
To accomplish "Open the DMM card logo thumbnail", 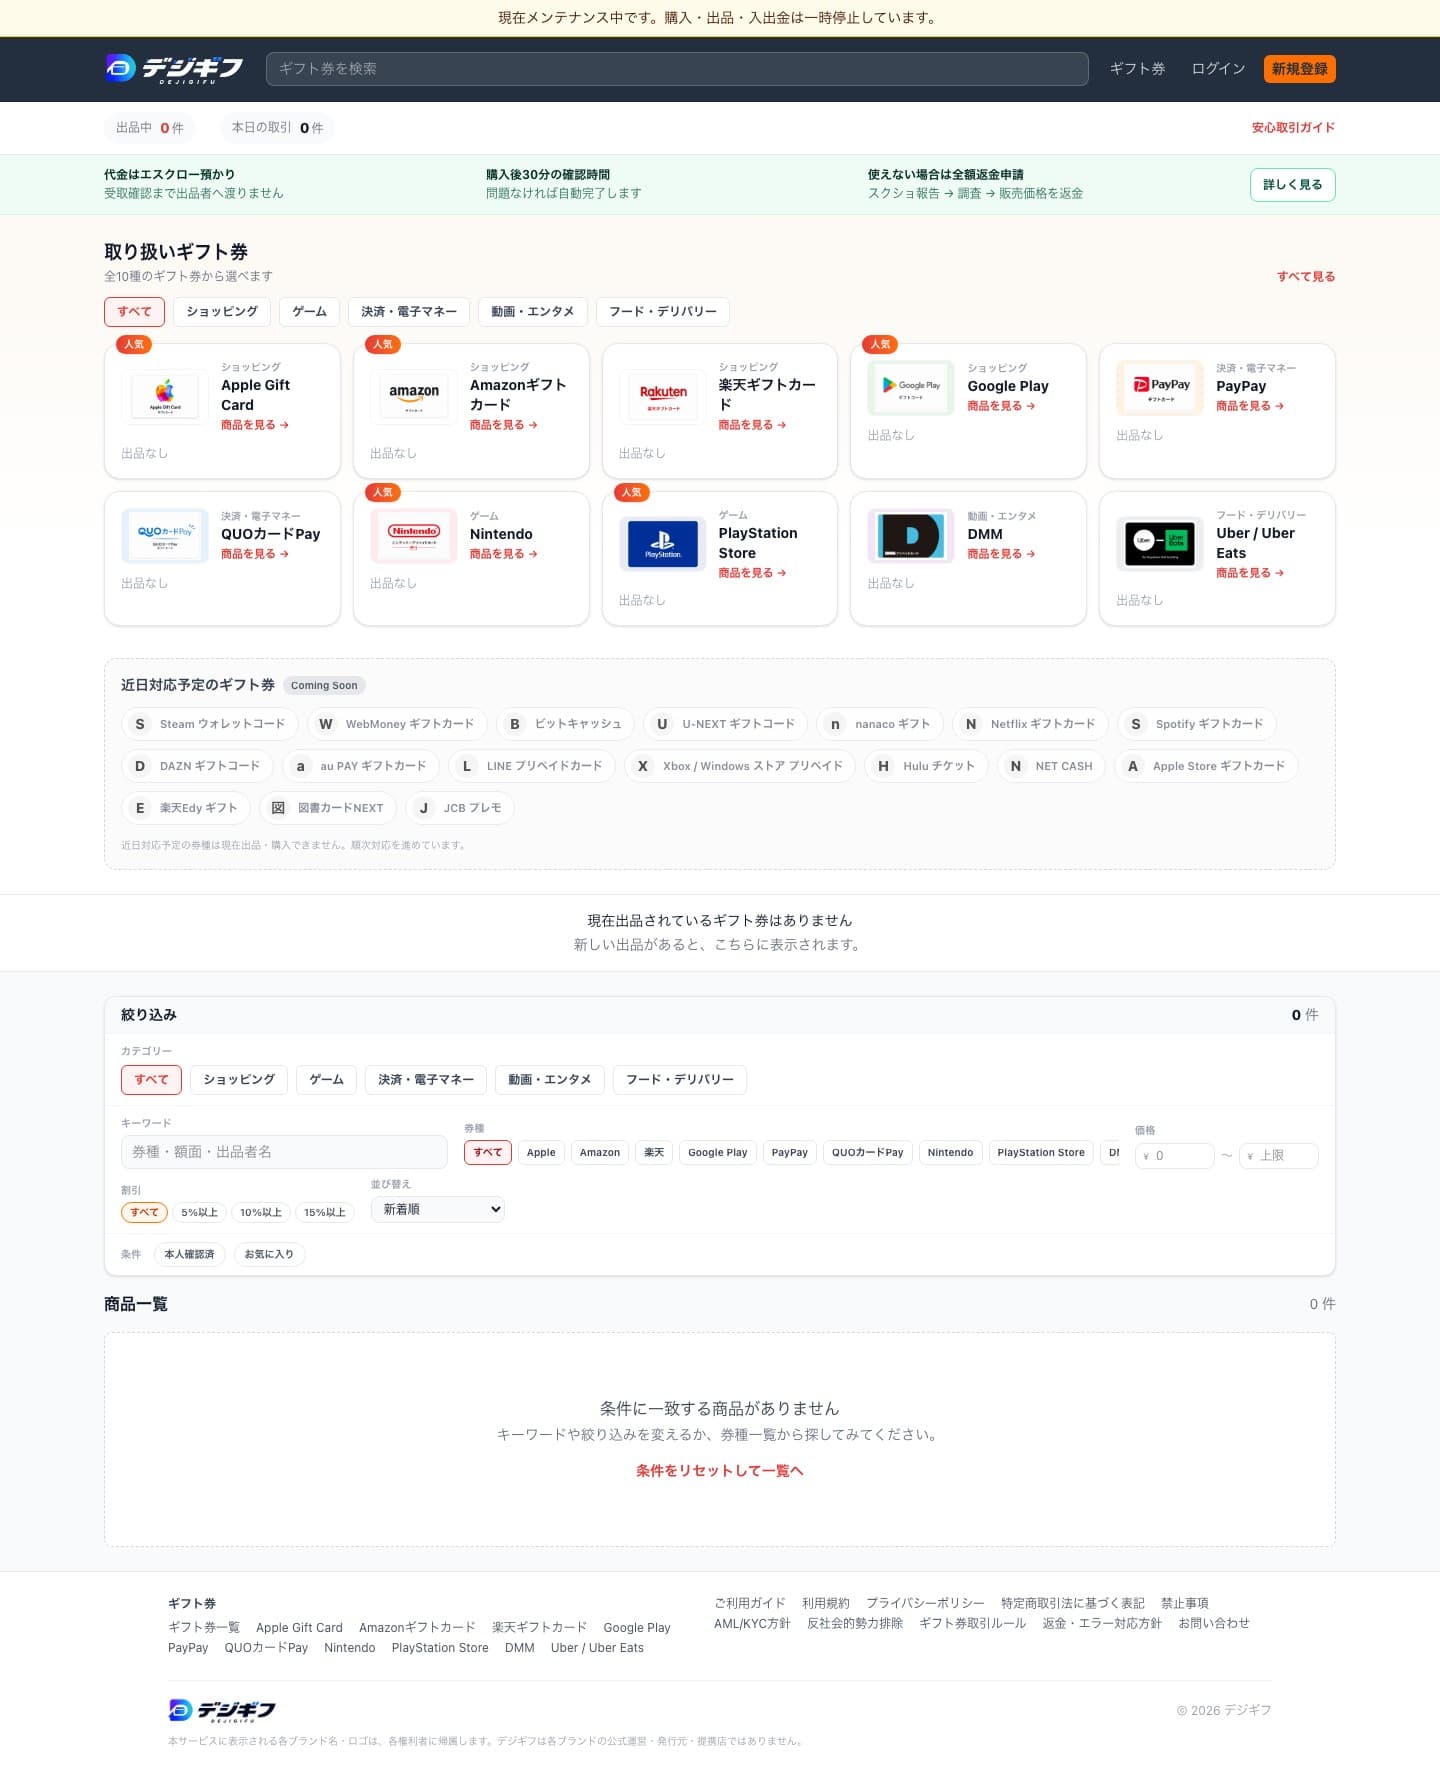I will coord(911,535).
